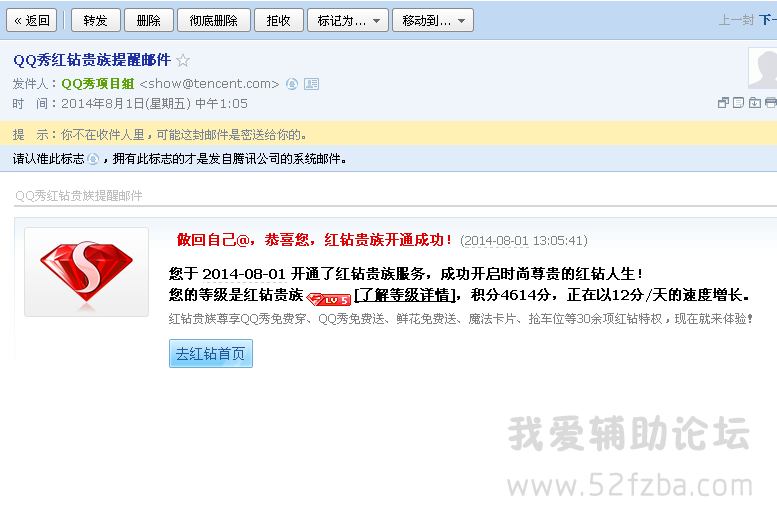Click the note/memo icon in header
Screen dimensions: 777x524
tap(738, 103)
